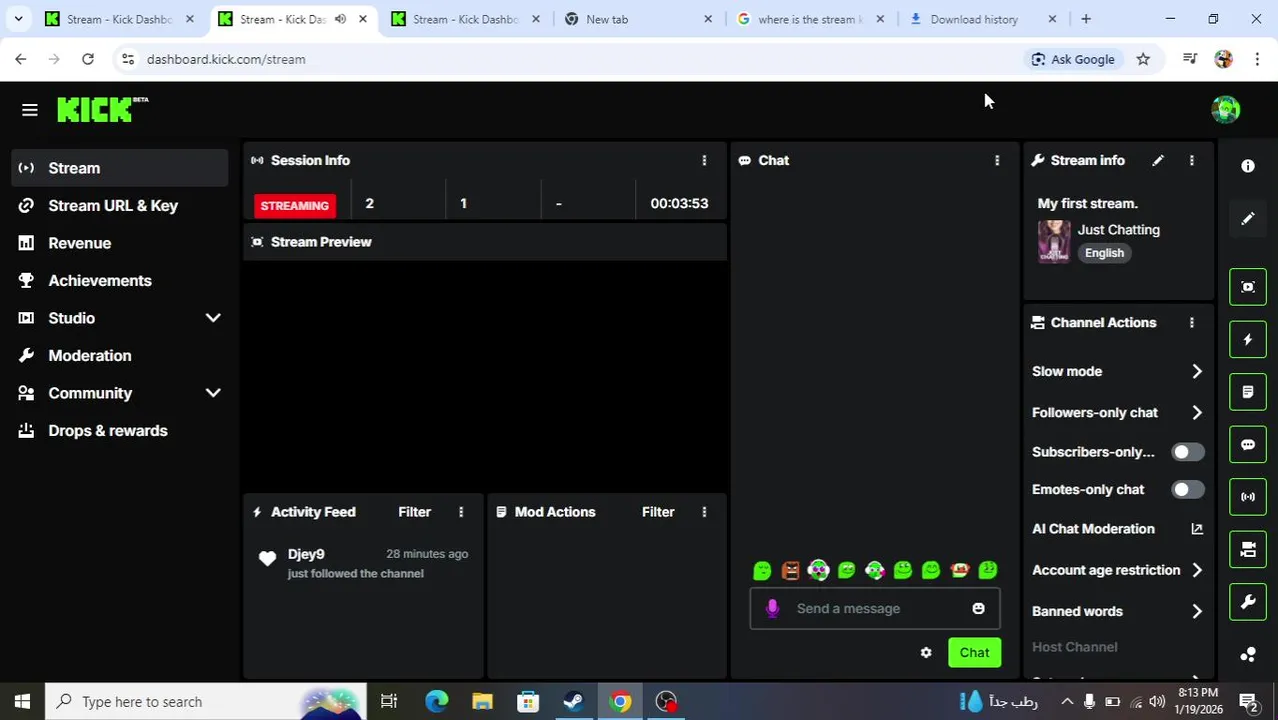Screen dimensions: 1278x720
Task: Edit stream info with the pencil icon
Action: pyautogui.click(x=1158, y=160)
